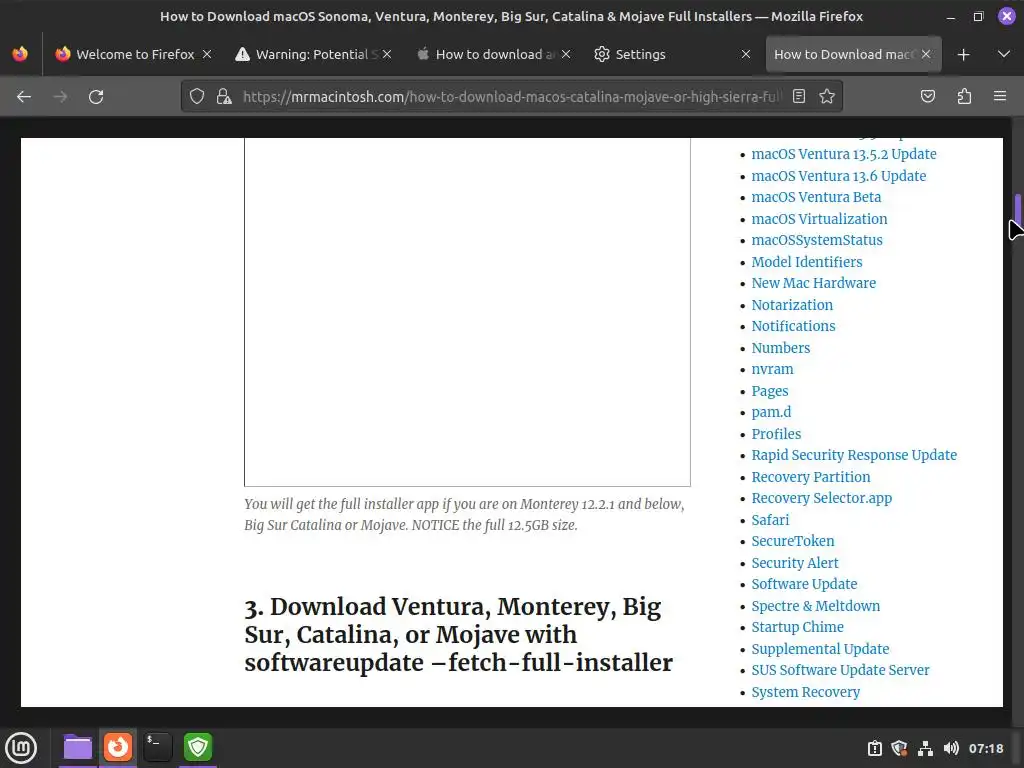The width and height of the screenshot is (1024, 768).
Task: Close the How to download Apple tab
Action: point(566,54)
